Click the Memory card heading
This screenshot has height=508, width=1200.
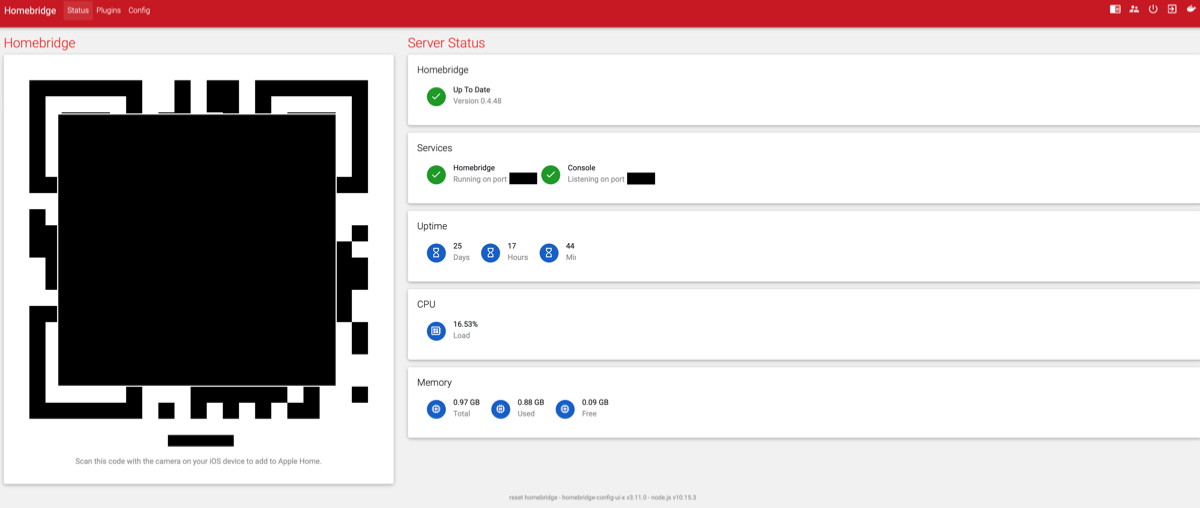coord(435,382)
